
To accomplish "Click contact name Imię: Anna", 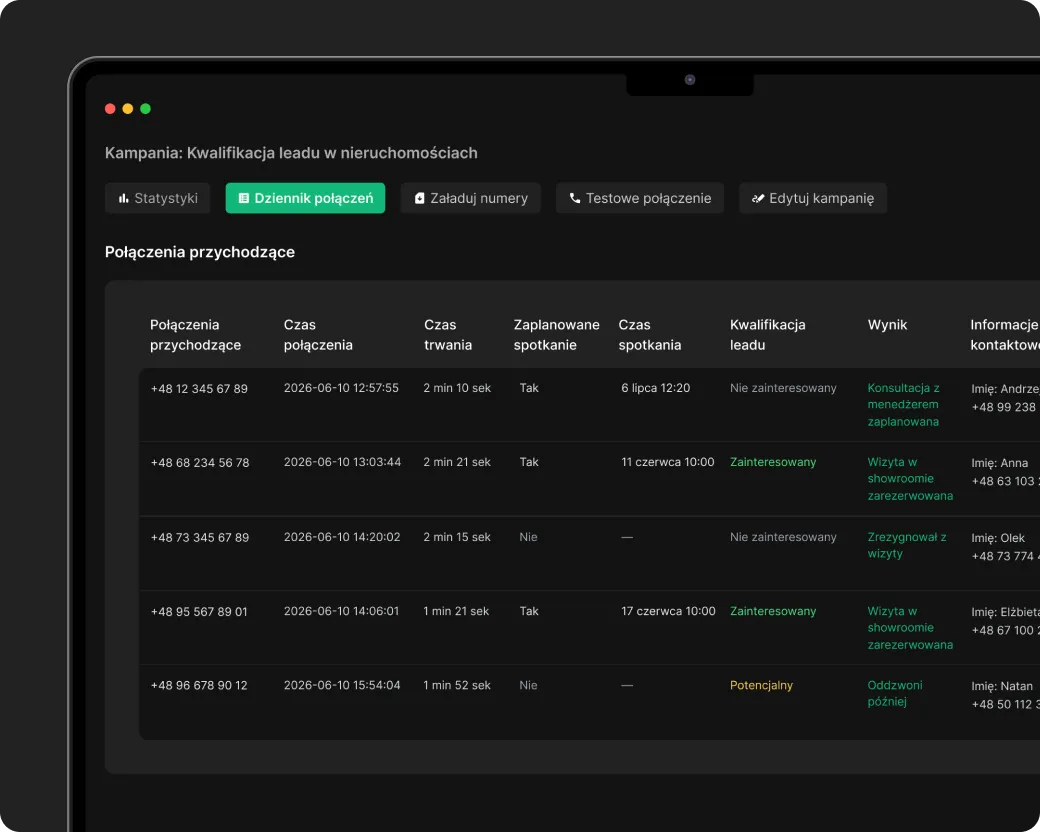I will tap(1000, 463).
